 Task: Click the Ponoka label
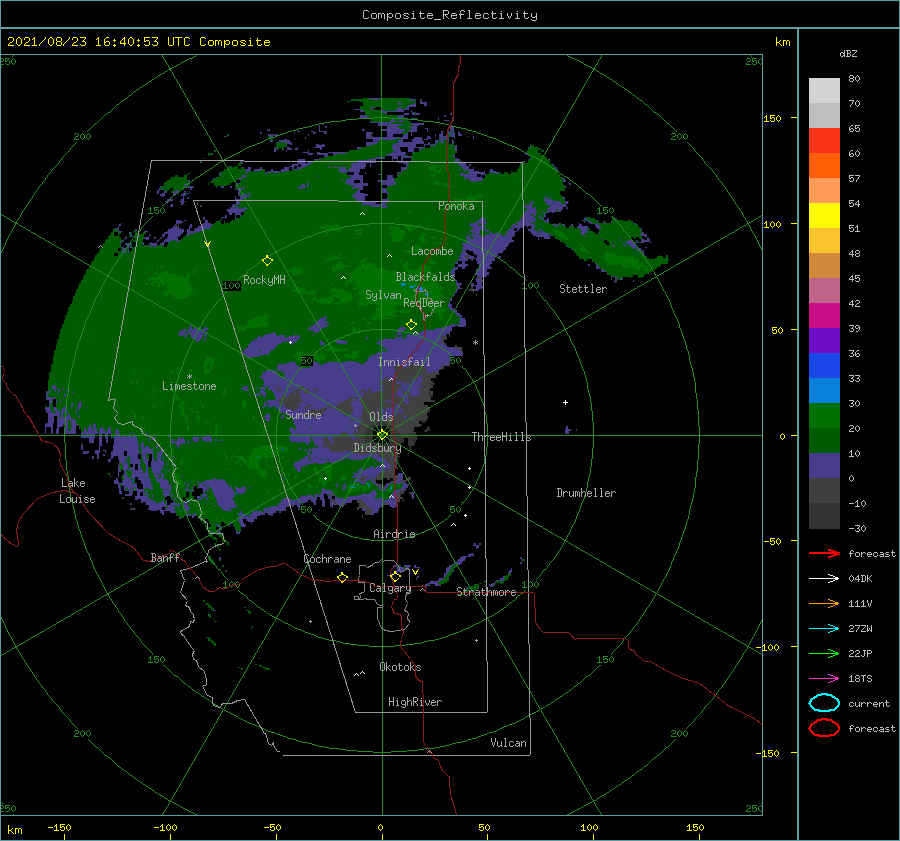456,206
